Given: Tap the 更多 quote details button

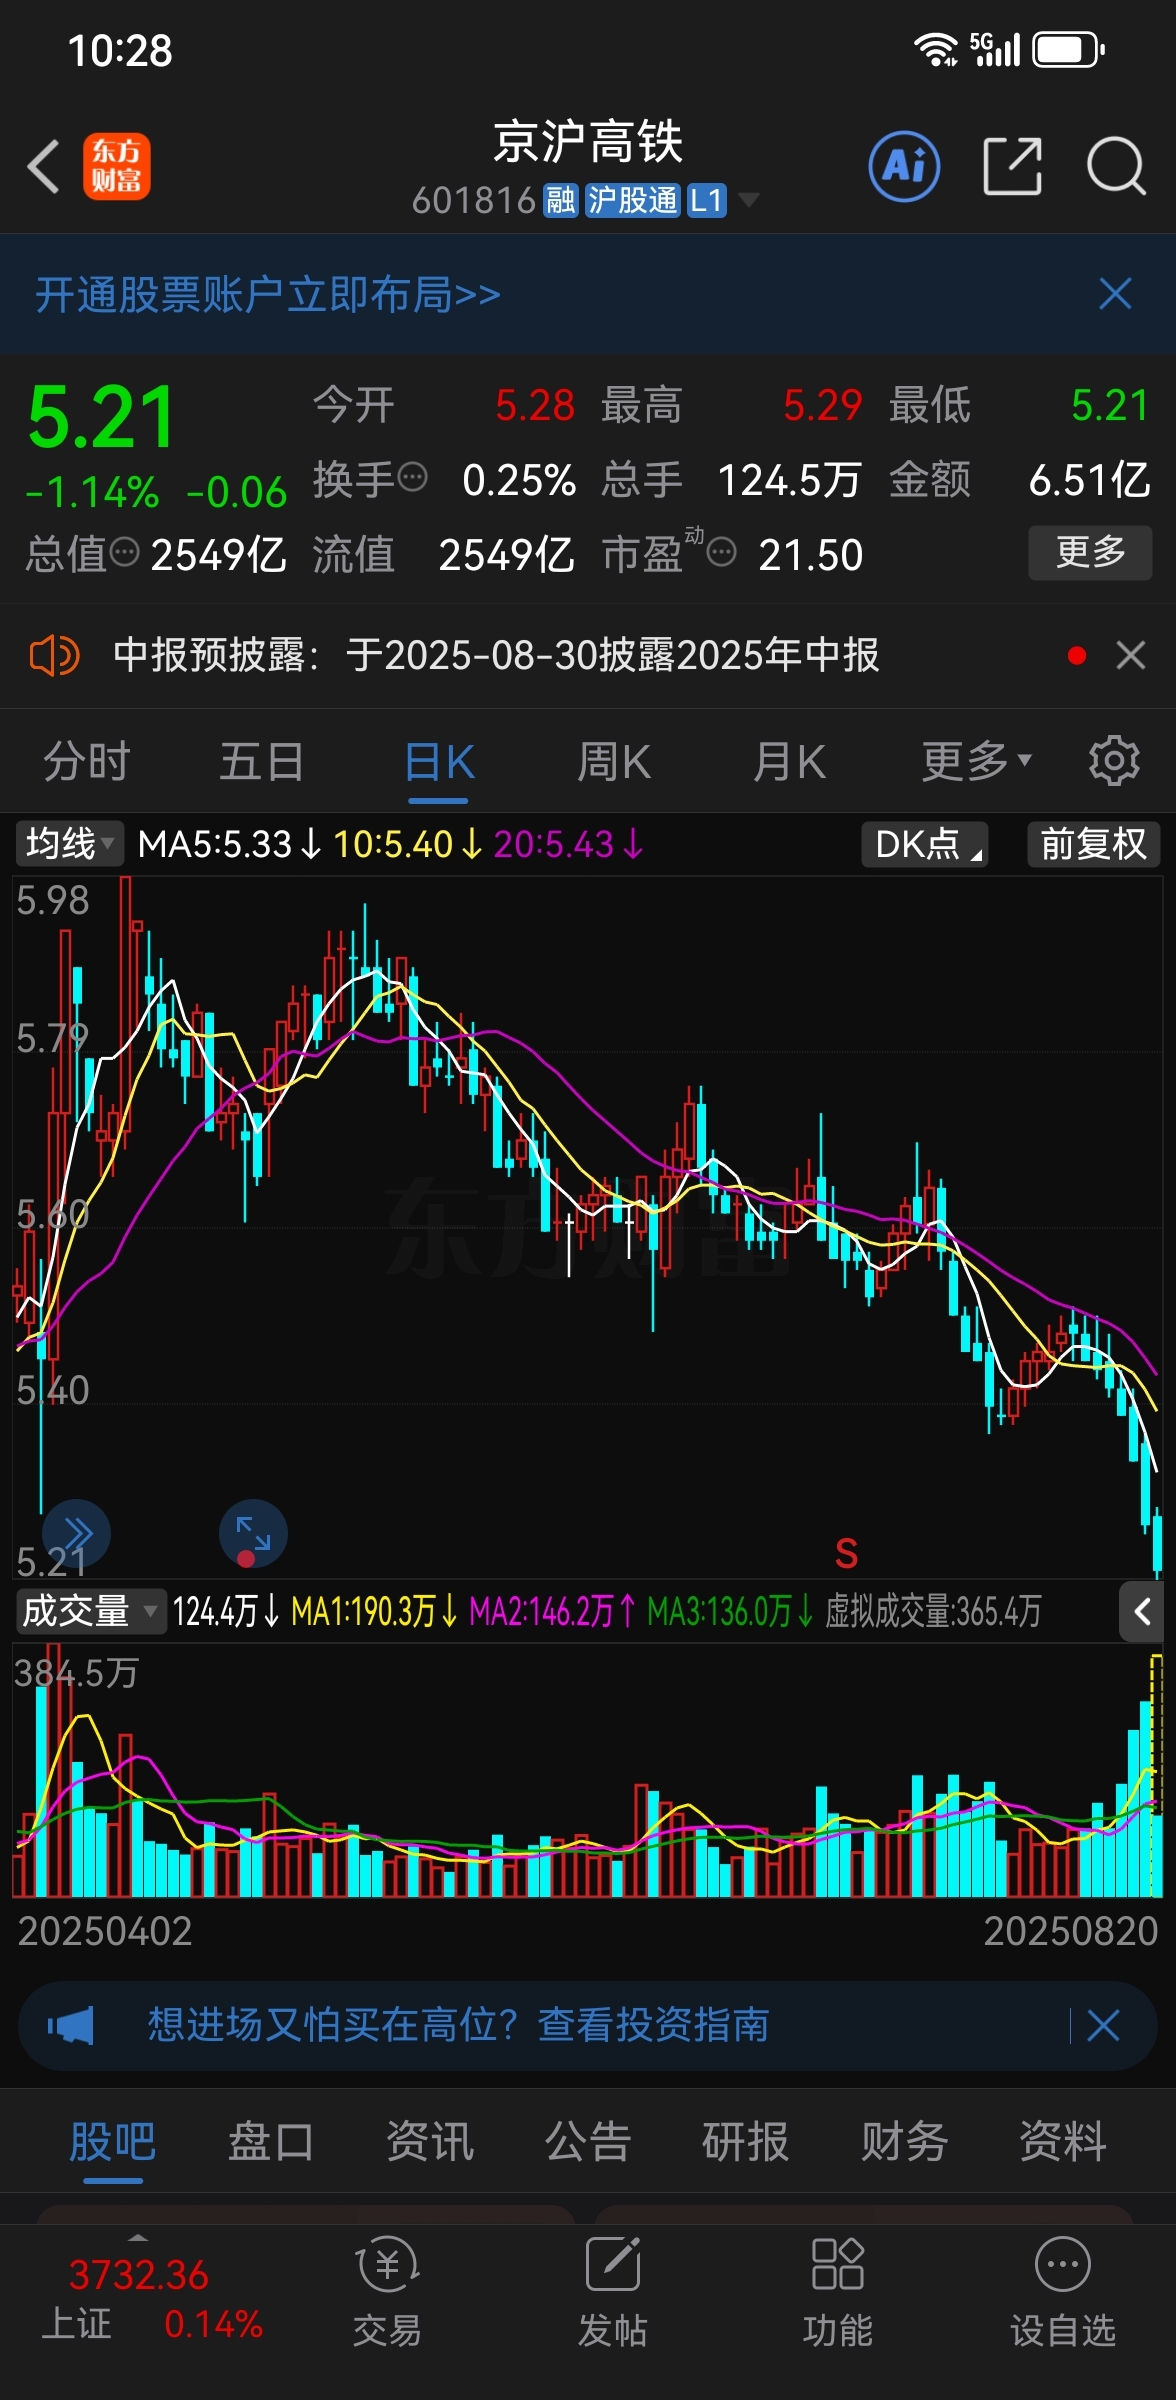Looking at the screenshot, I should [x=1090, y=552].
